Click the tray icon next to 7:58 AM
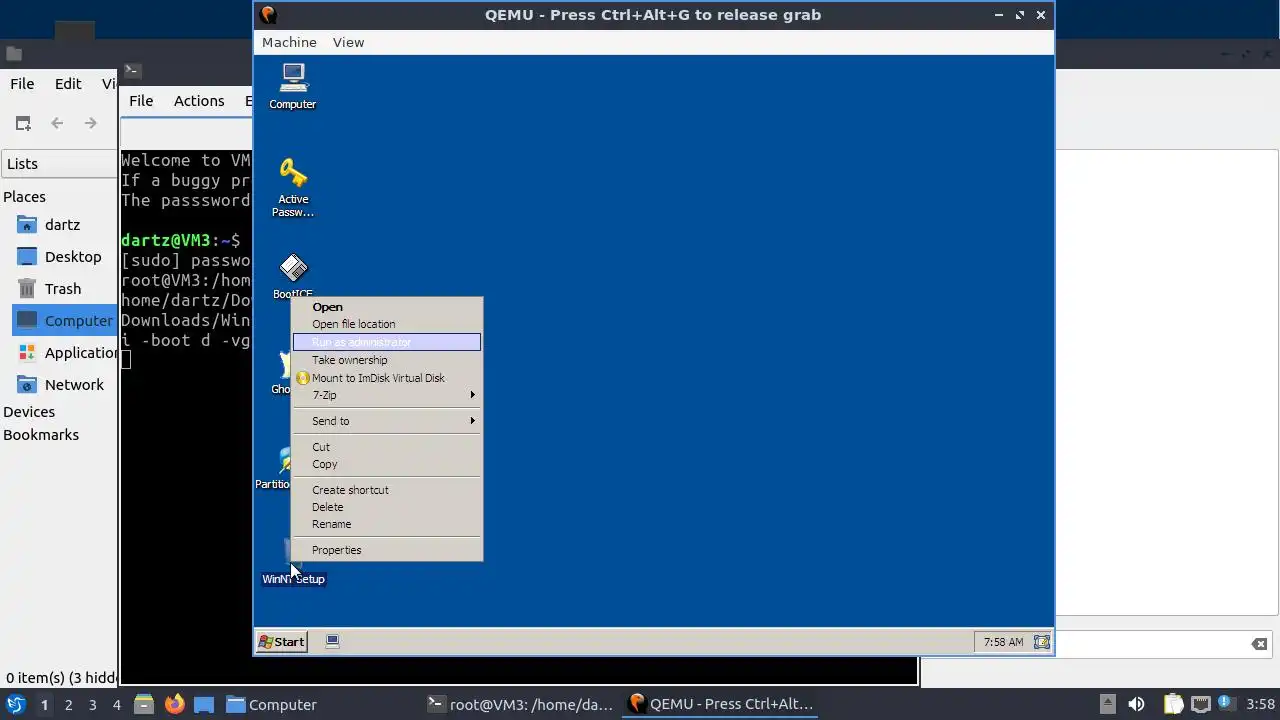1280x720 pixels. pyautogui.click(x=1041, y=642)
